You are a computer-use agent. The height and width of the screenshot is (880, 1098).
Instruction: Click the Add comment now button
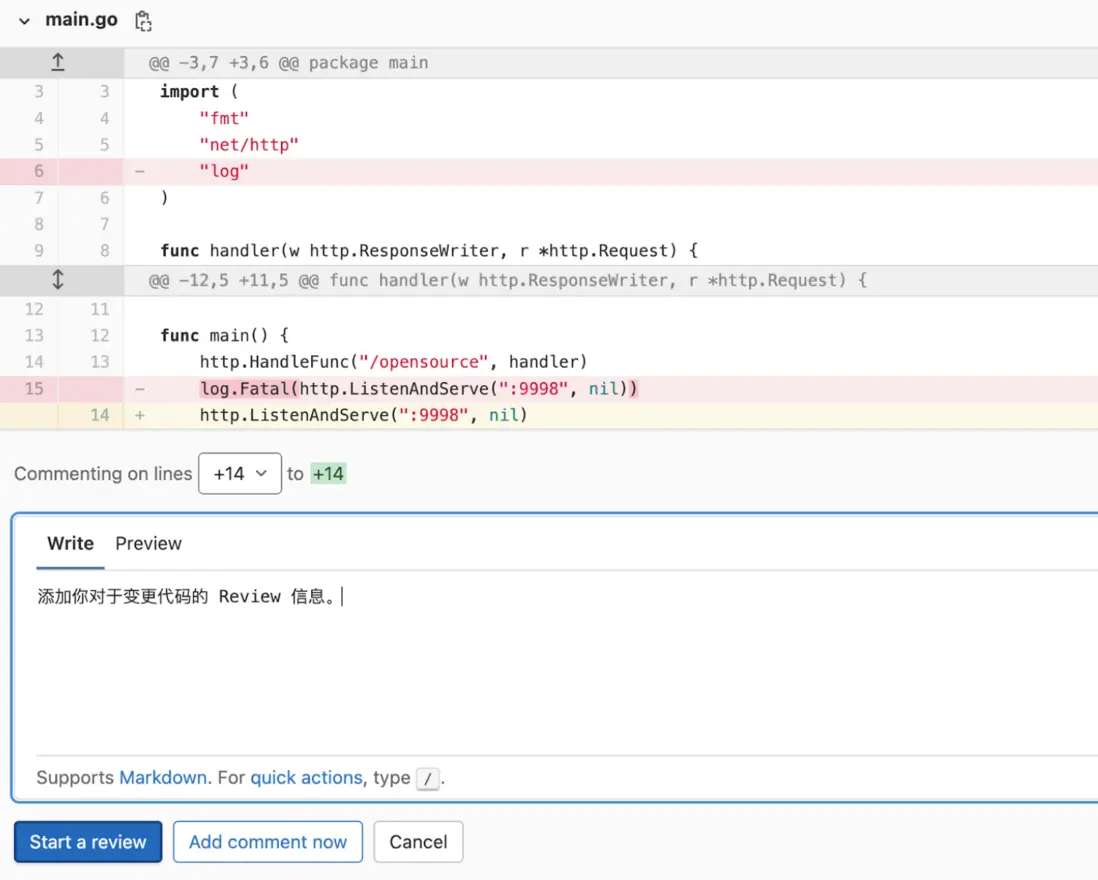267,842
